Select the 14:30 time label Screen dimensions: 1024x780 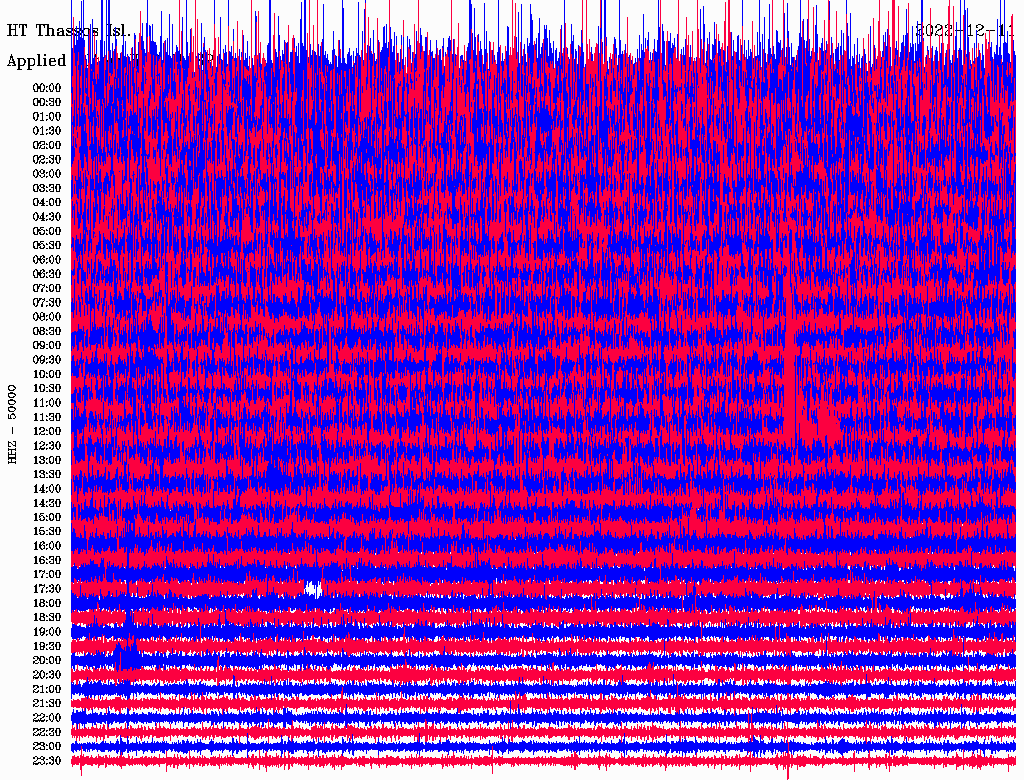(x=47, y=503)
